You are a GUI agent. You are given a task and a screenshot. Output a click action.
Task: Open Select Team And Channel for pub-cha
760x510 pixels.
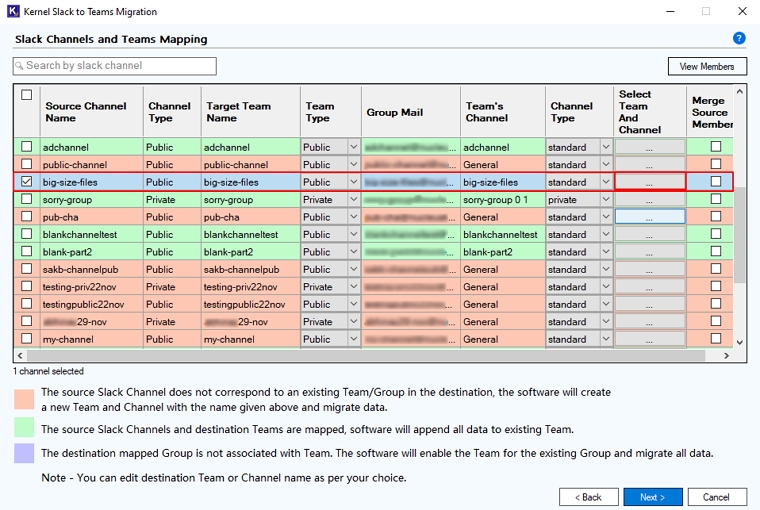point(650,217)
